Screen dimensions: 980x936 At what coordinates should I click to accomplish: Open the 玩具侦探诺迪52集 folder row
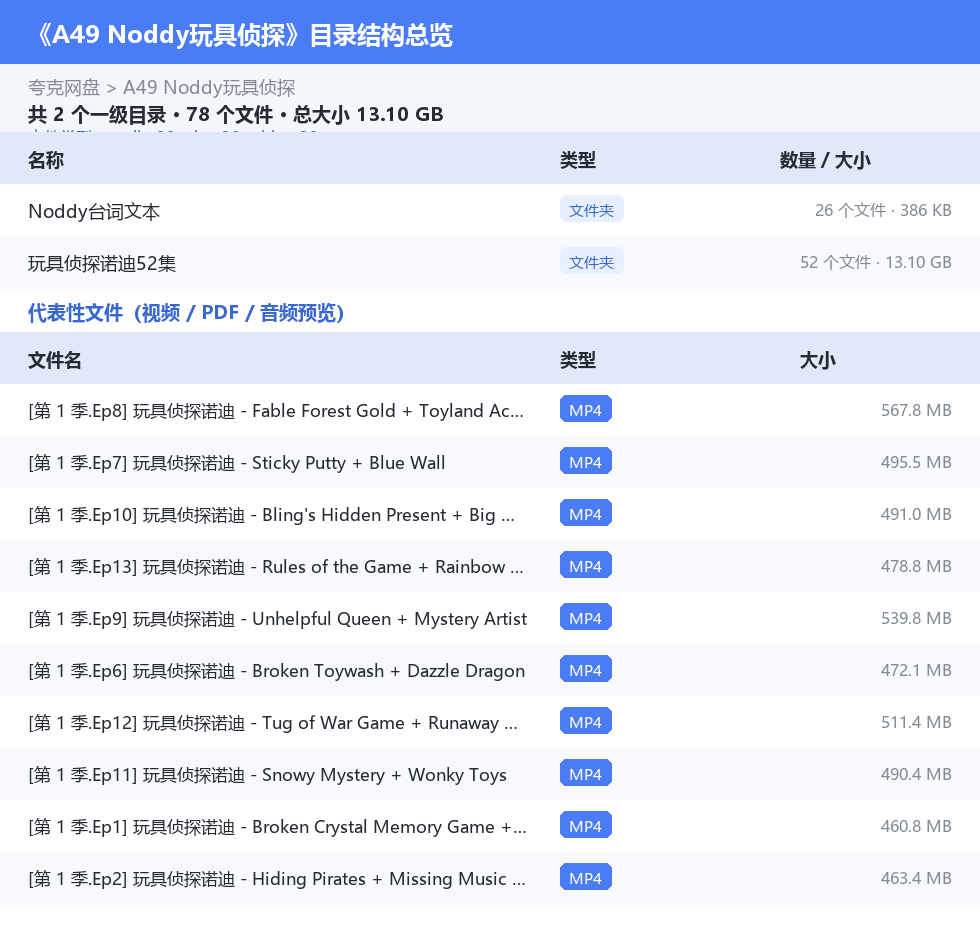click(x=490, y=262)
